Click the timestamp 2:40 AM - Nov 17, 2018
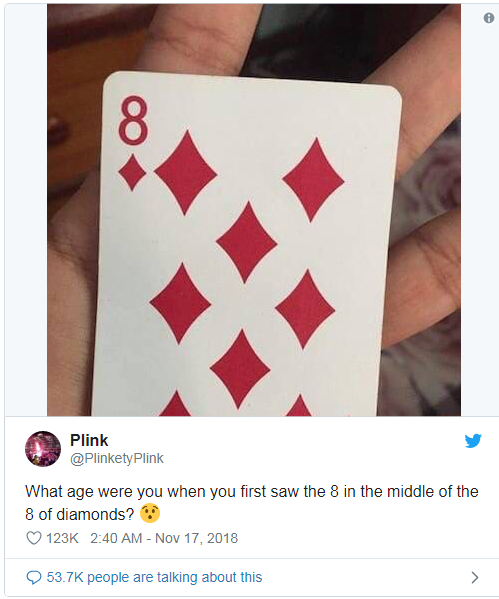 tap(164, 538)
